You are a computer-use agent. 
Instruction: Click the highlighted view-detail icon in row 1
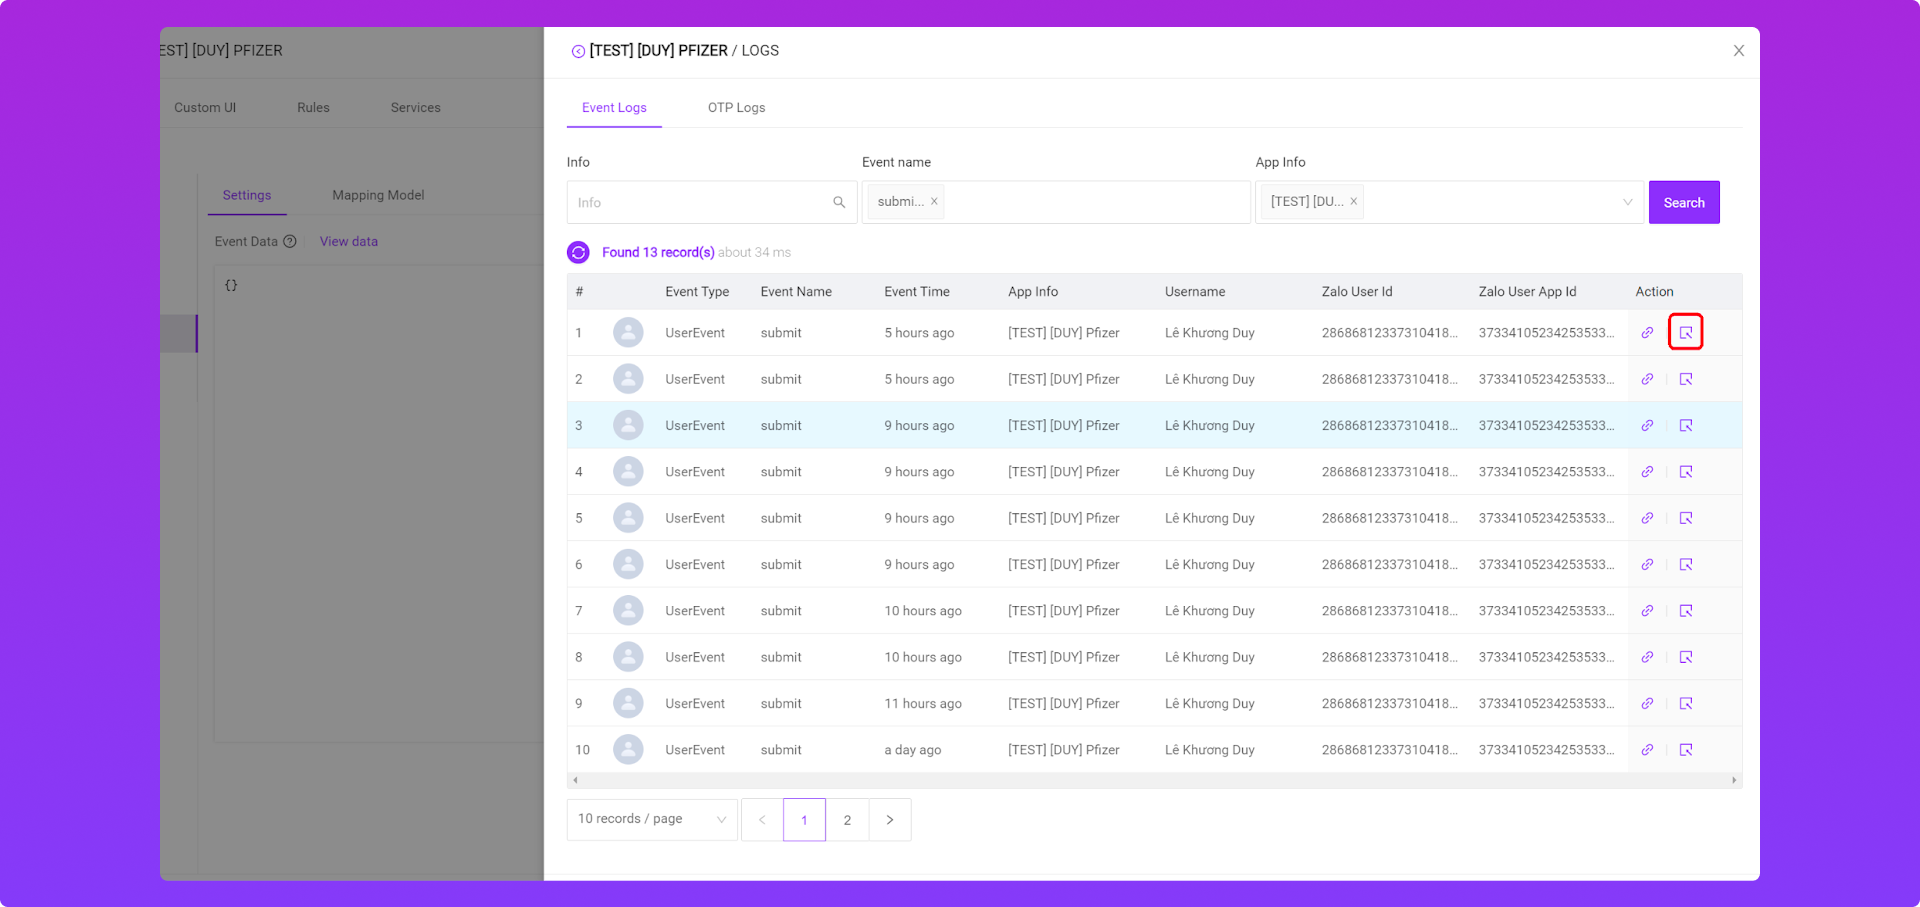(1685, 332)
